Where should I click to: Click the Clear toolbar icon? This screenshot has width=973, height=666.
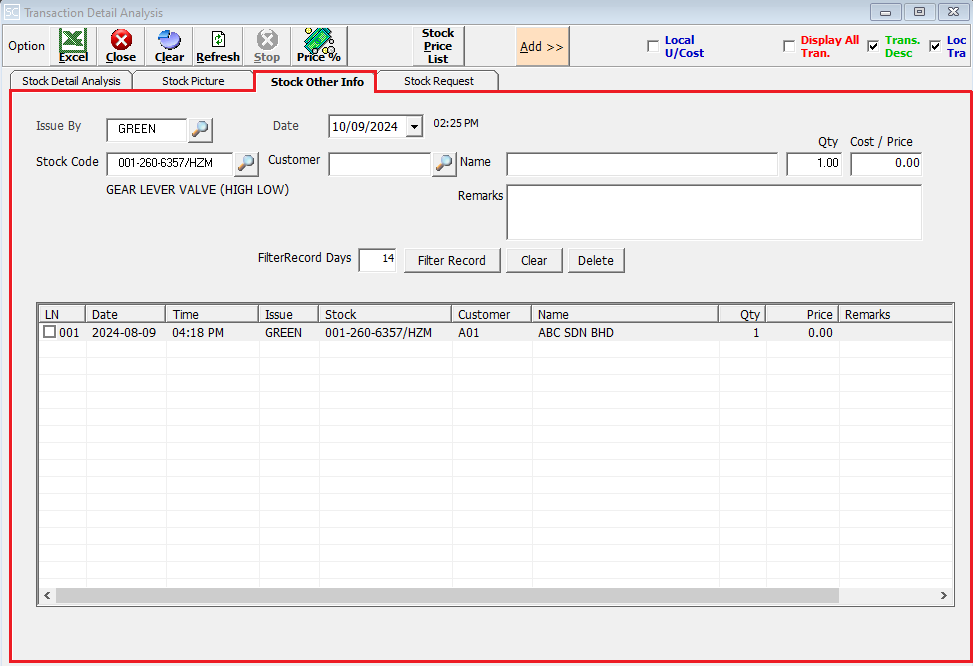point(169,46)
